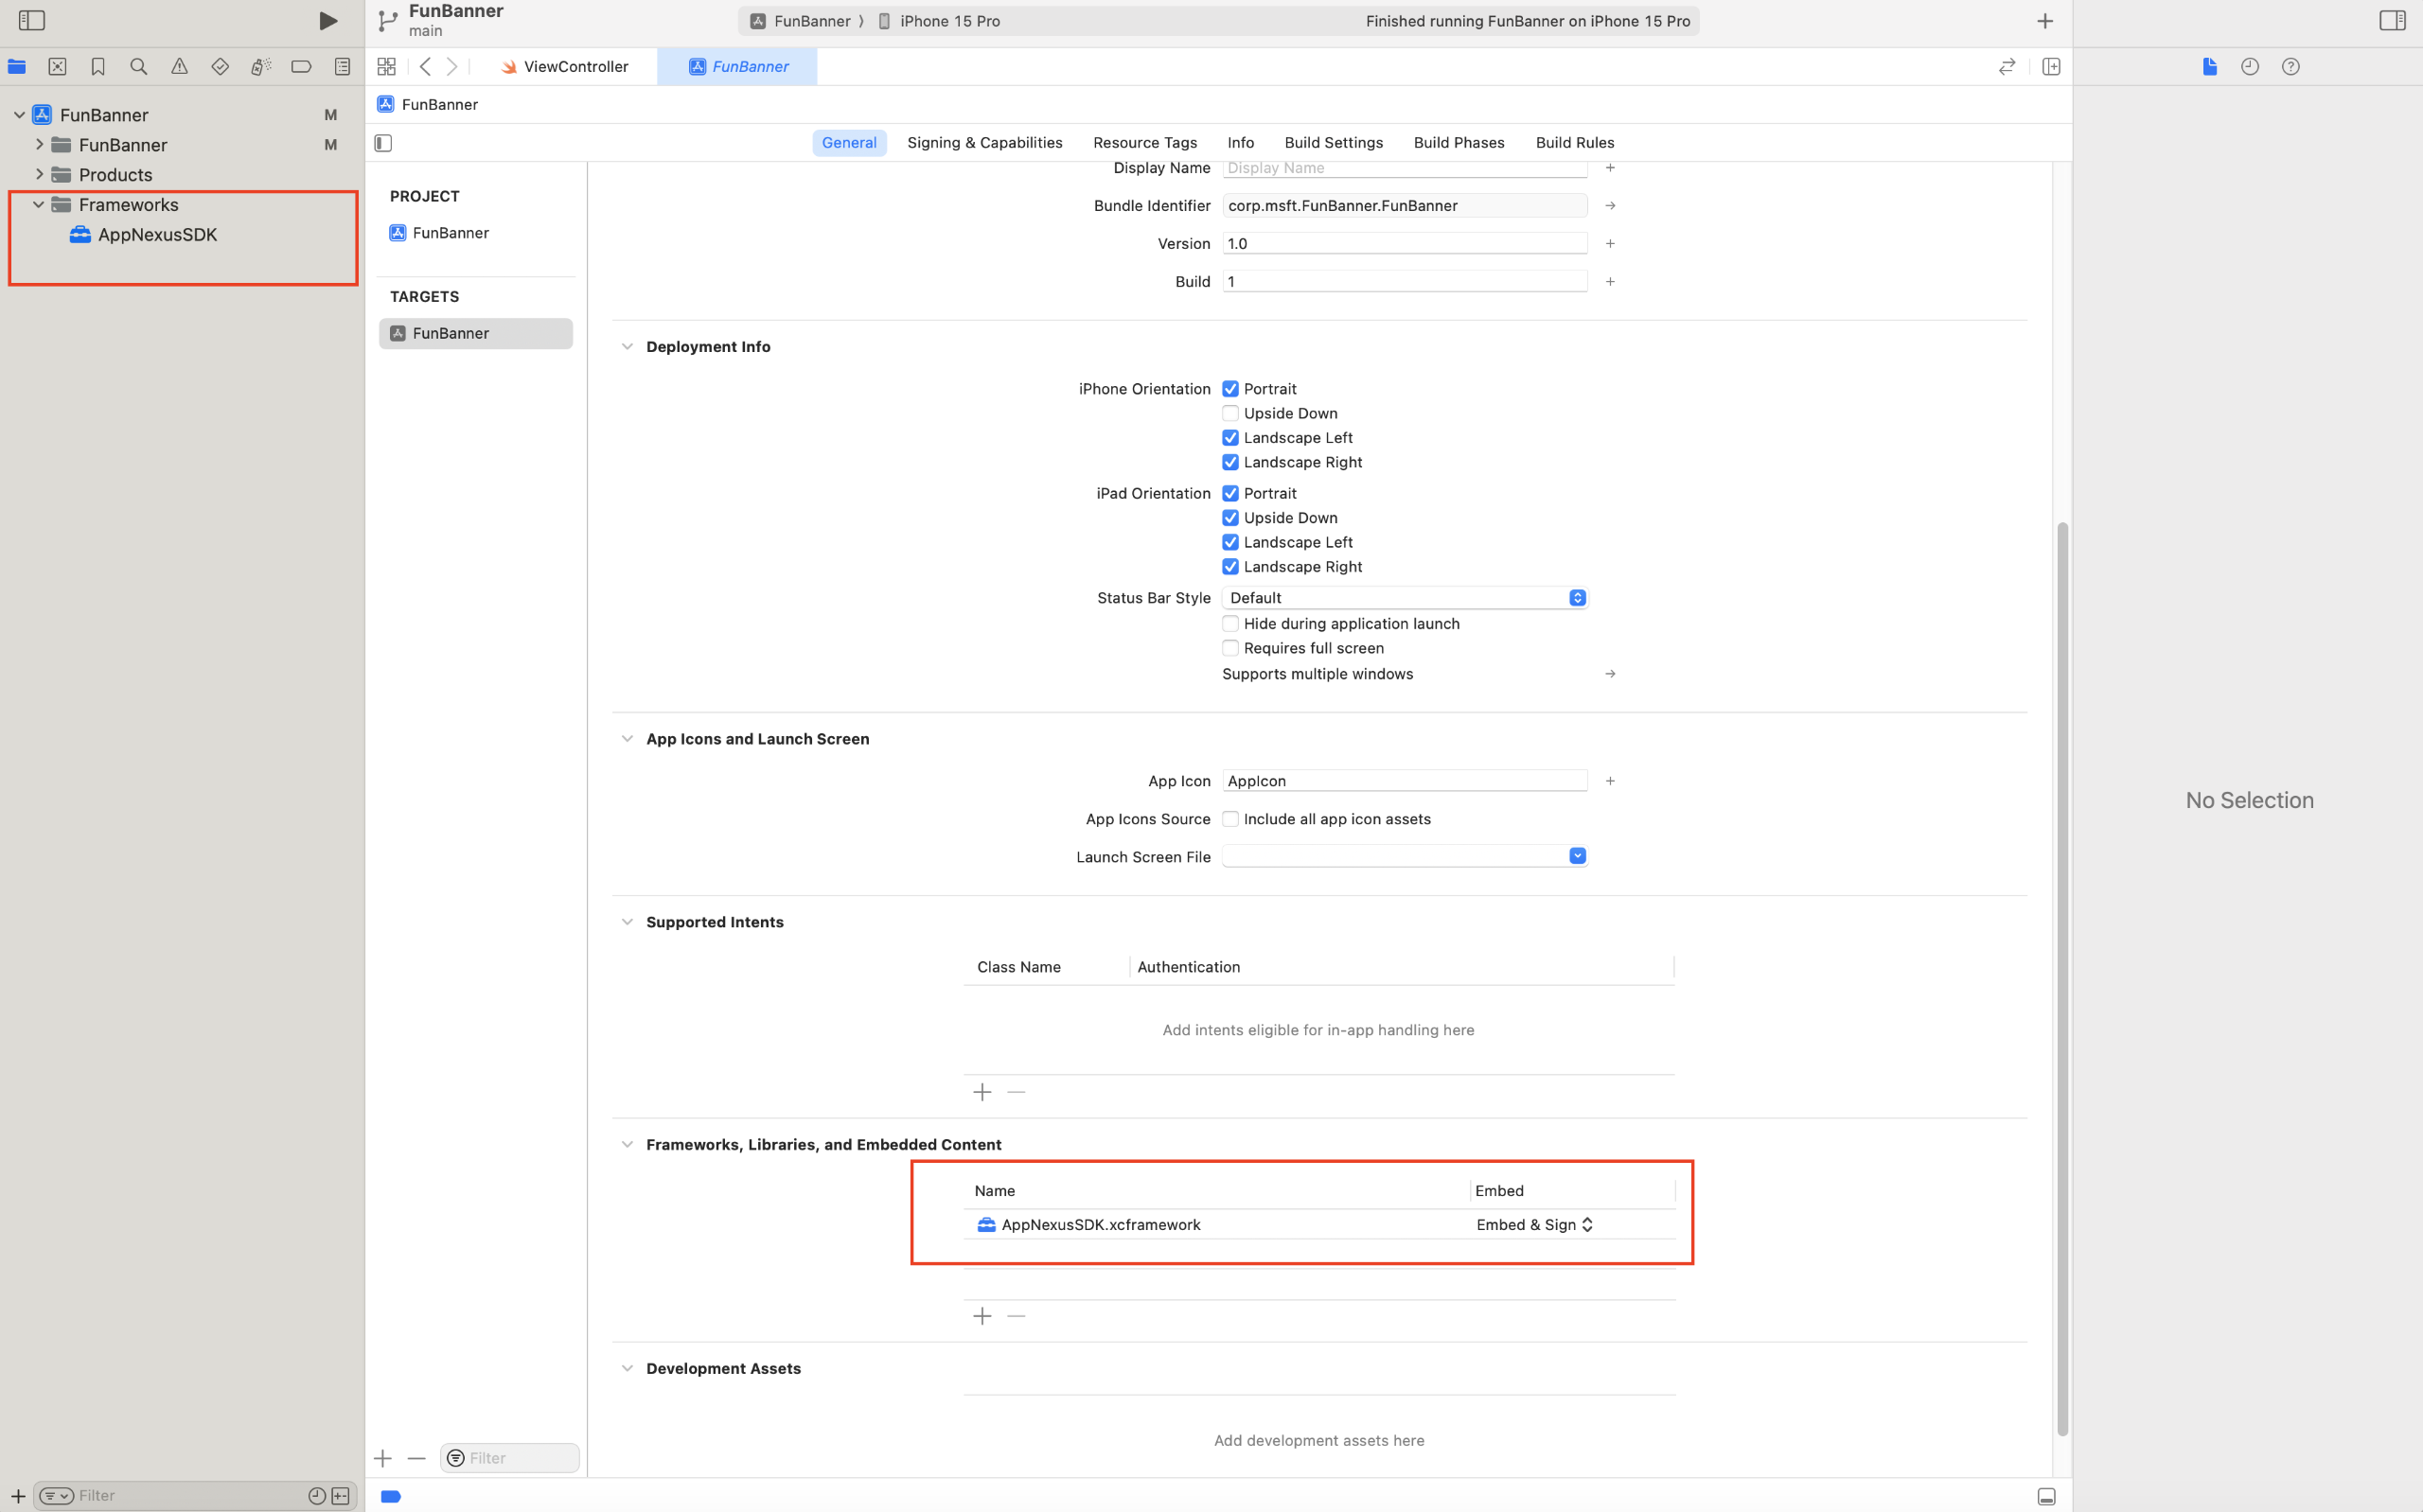This screenshot has height=1512, width=2423.
Task: Check Include all app icon assets
Action: 1230,819
